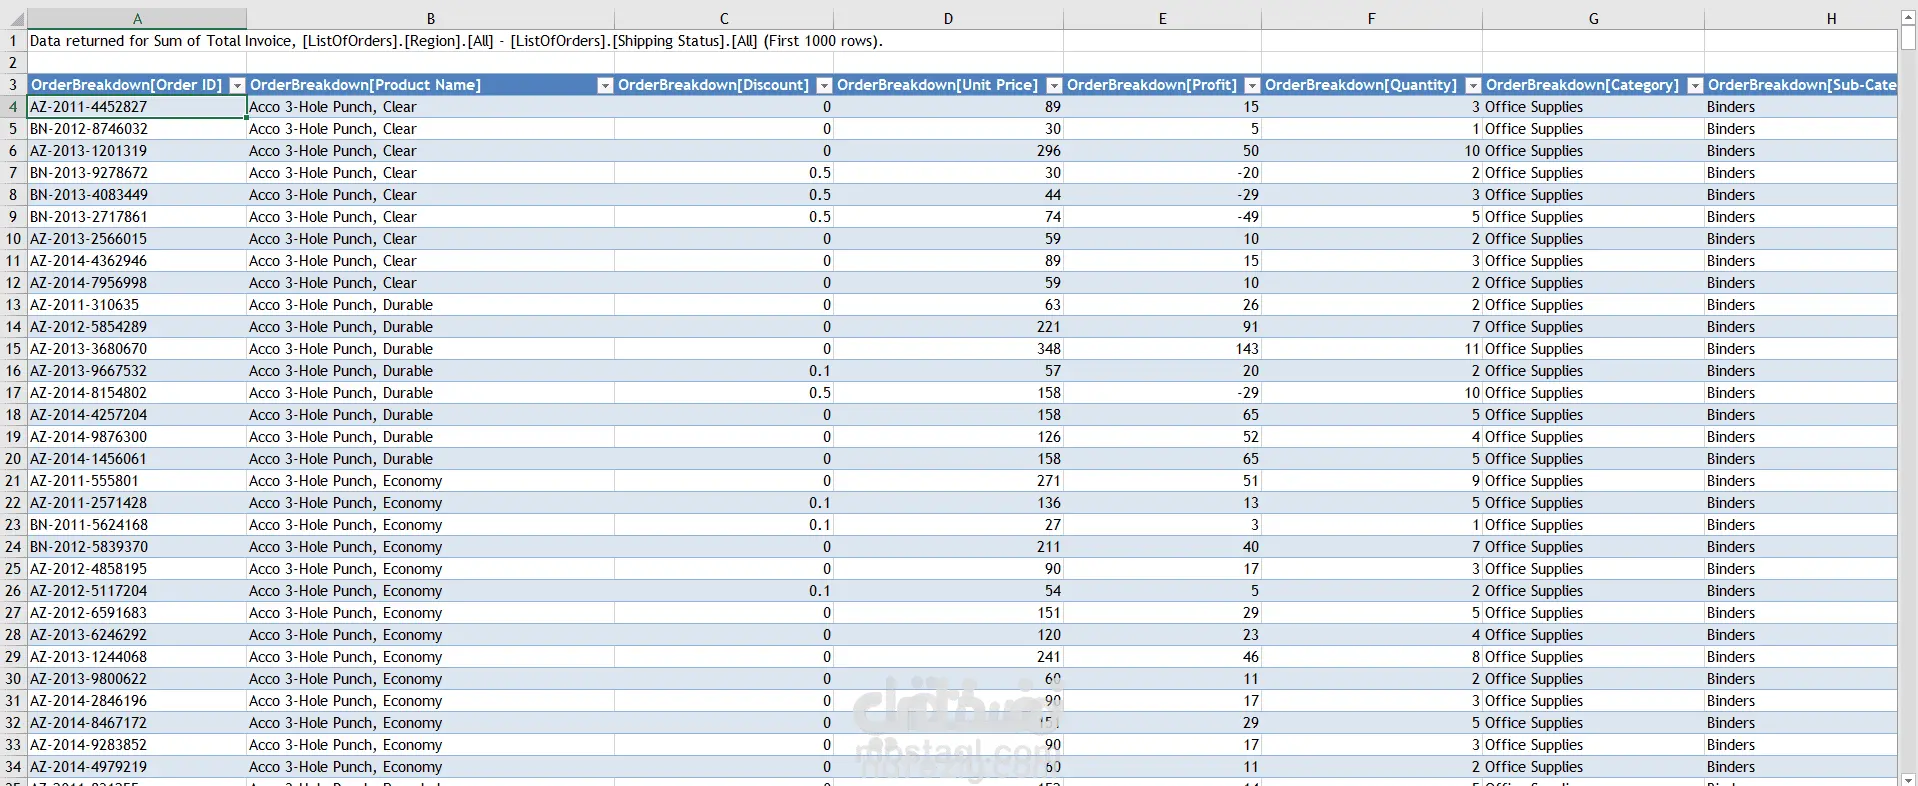The height and width of the screenshot is (786, 1918).
Task: Click the vertical scrollbar up arrow
Action: pyautogui.click(x=1908, y=17)
